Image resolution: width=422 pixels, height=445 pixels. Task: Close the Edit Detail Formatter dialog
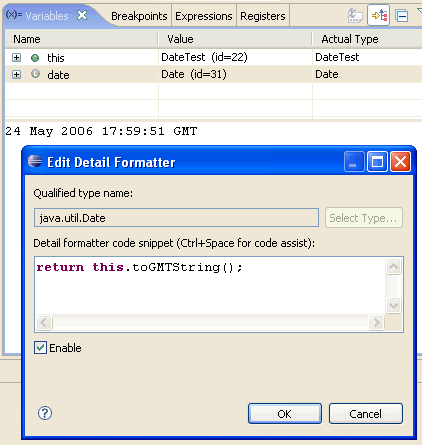click(x=400, y=162)
